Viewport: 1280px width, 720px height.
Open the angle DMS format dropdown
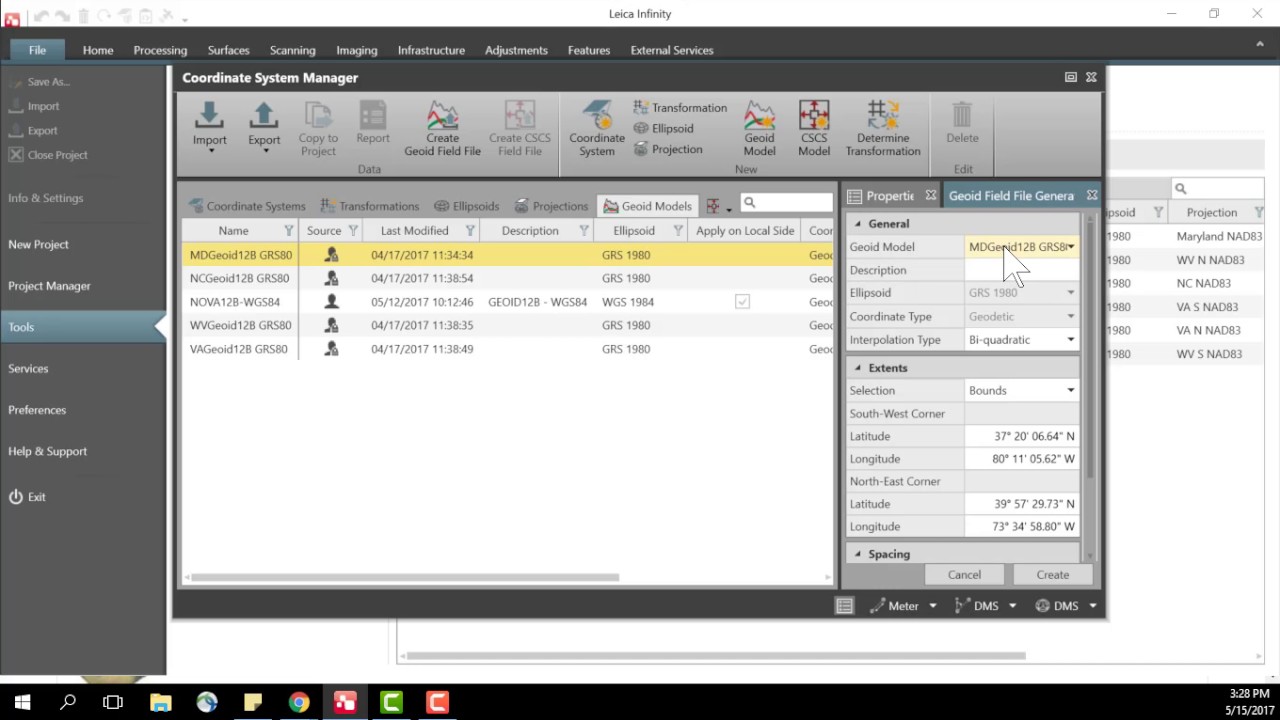(x=1012, y=606)
